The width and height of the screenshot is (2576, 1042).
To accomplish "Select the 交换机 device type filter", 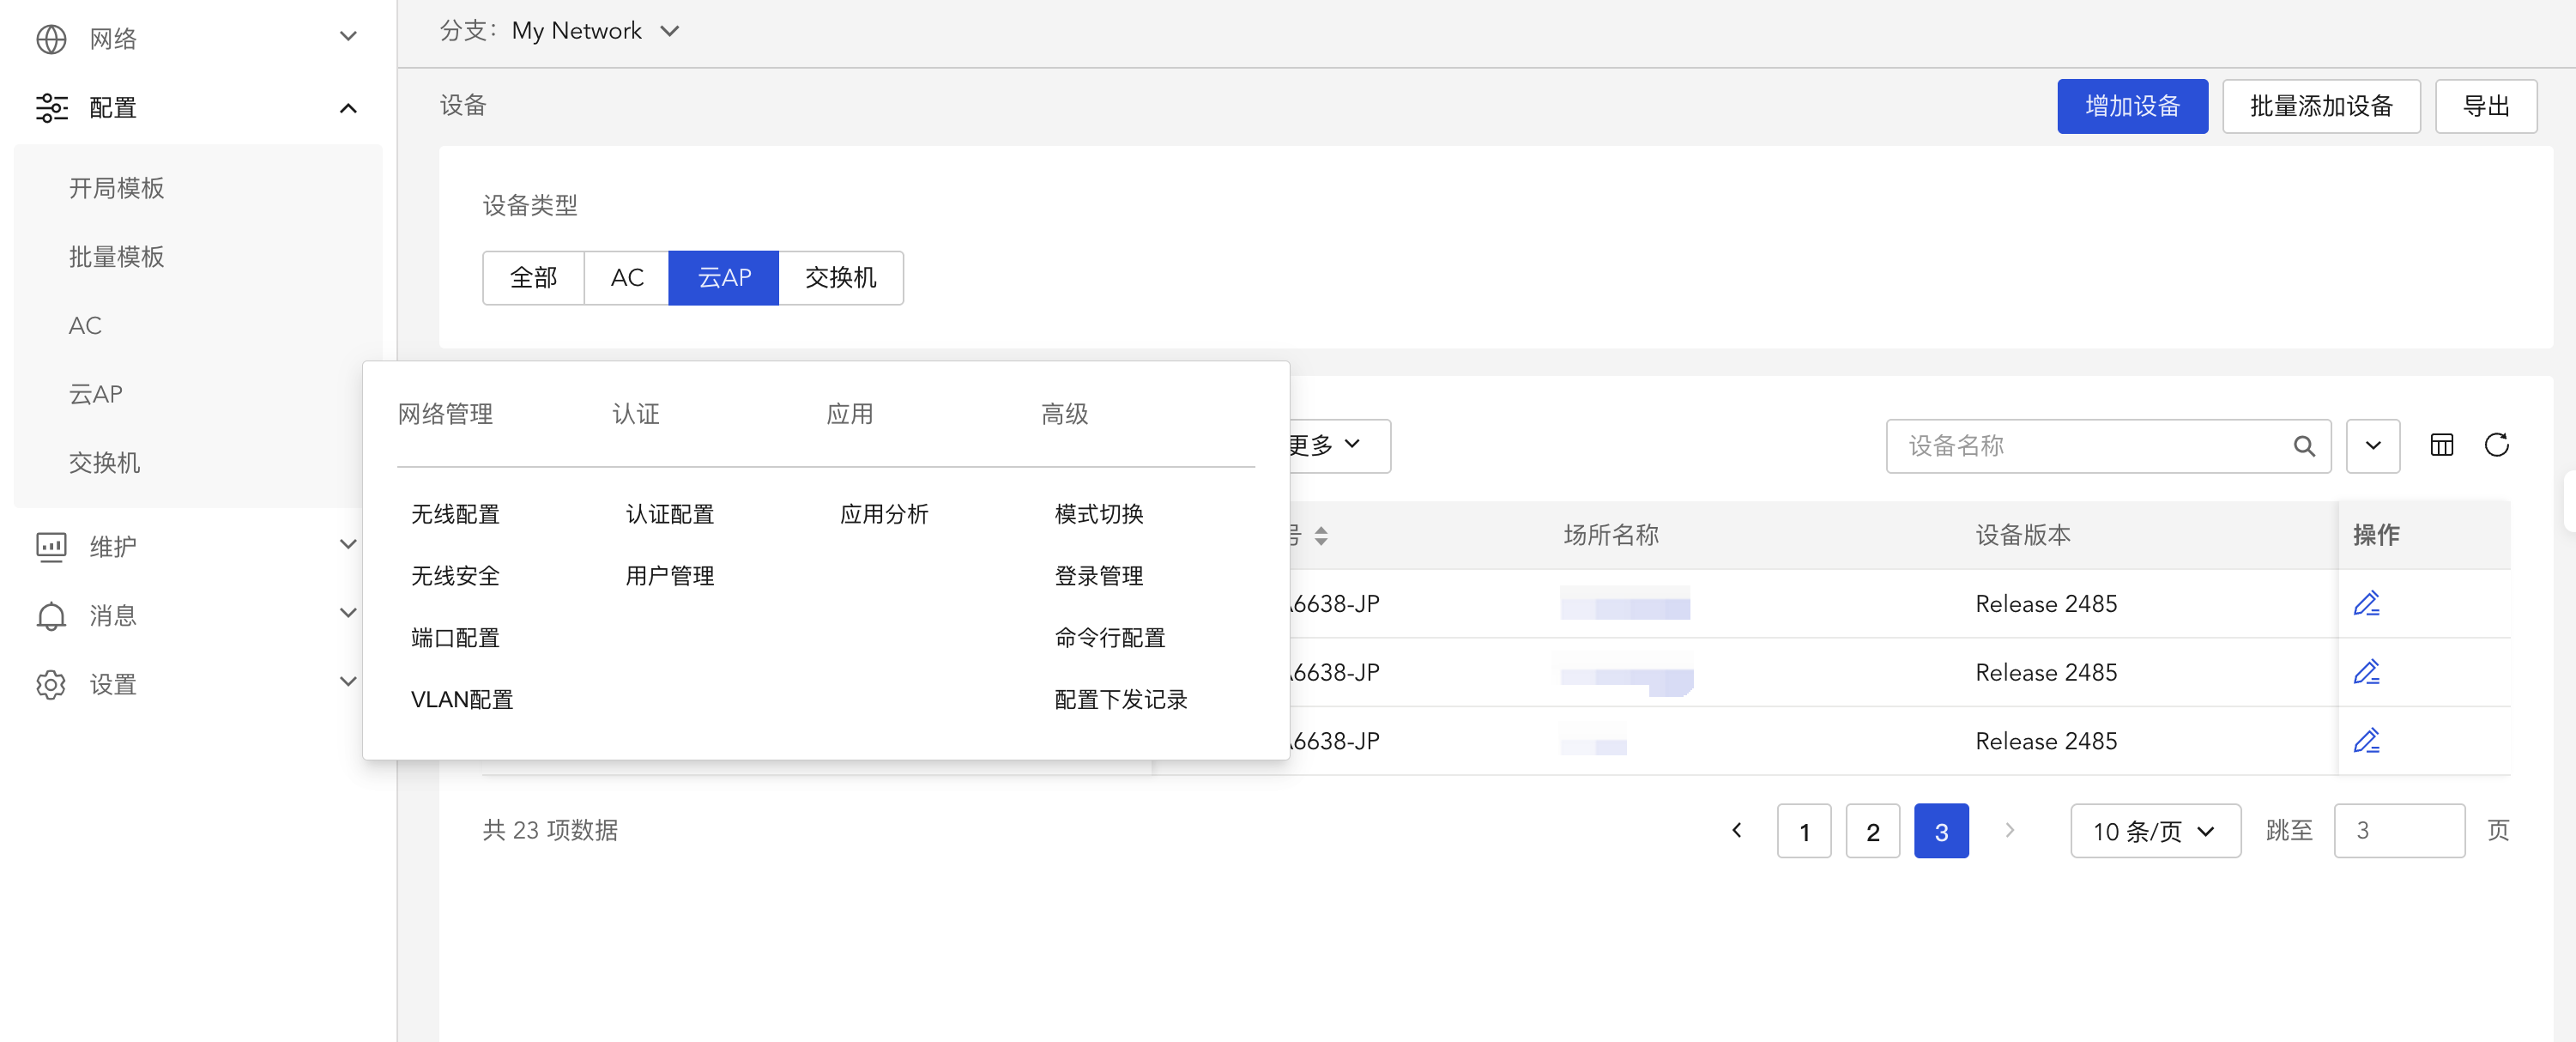I will (x=840, y=277).
